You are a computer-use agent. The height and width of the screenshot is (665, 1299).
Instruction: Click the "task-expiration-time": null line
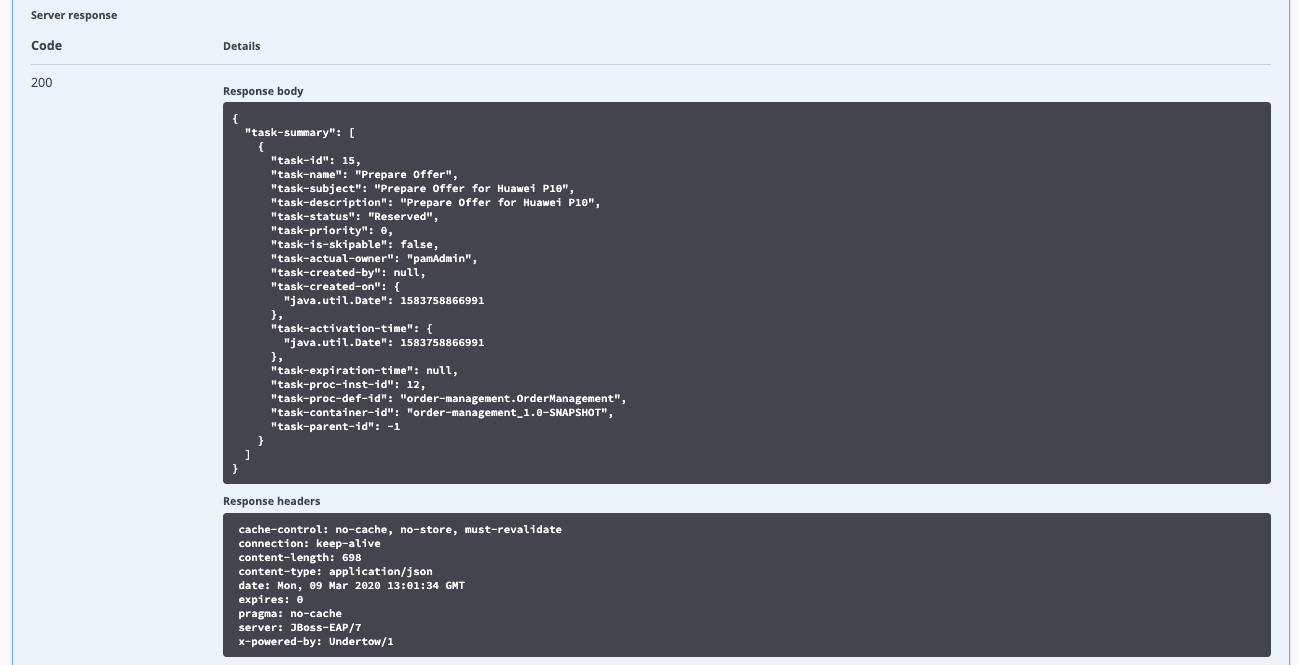coord(364,370)
